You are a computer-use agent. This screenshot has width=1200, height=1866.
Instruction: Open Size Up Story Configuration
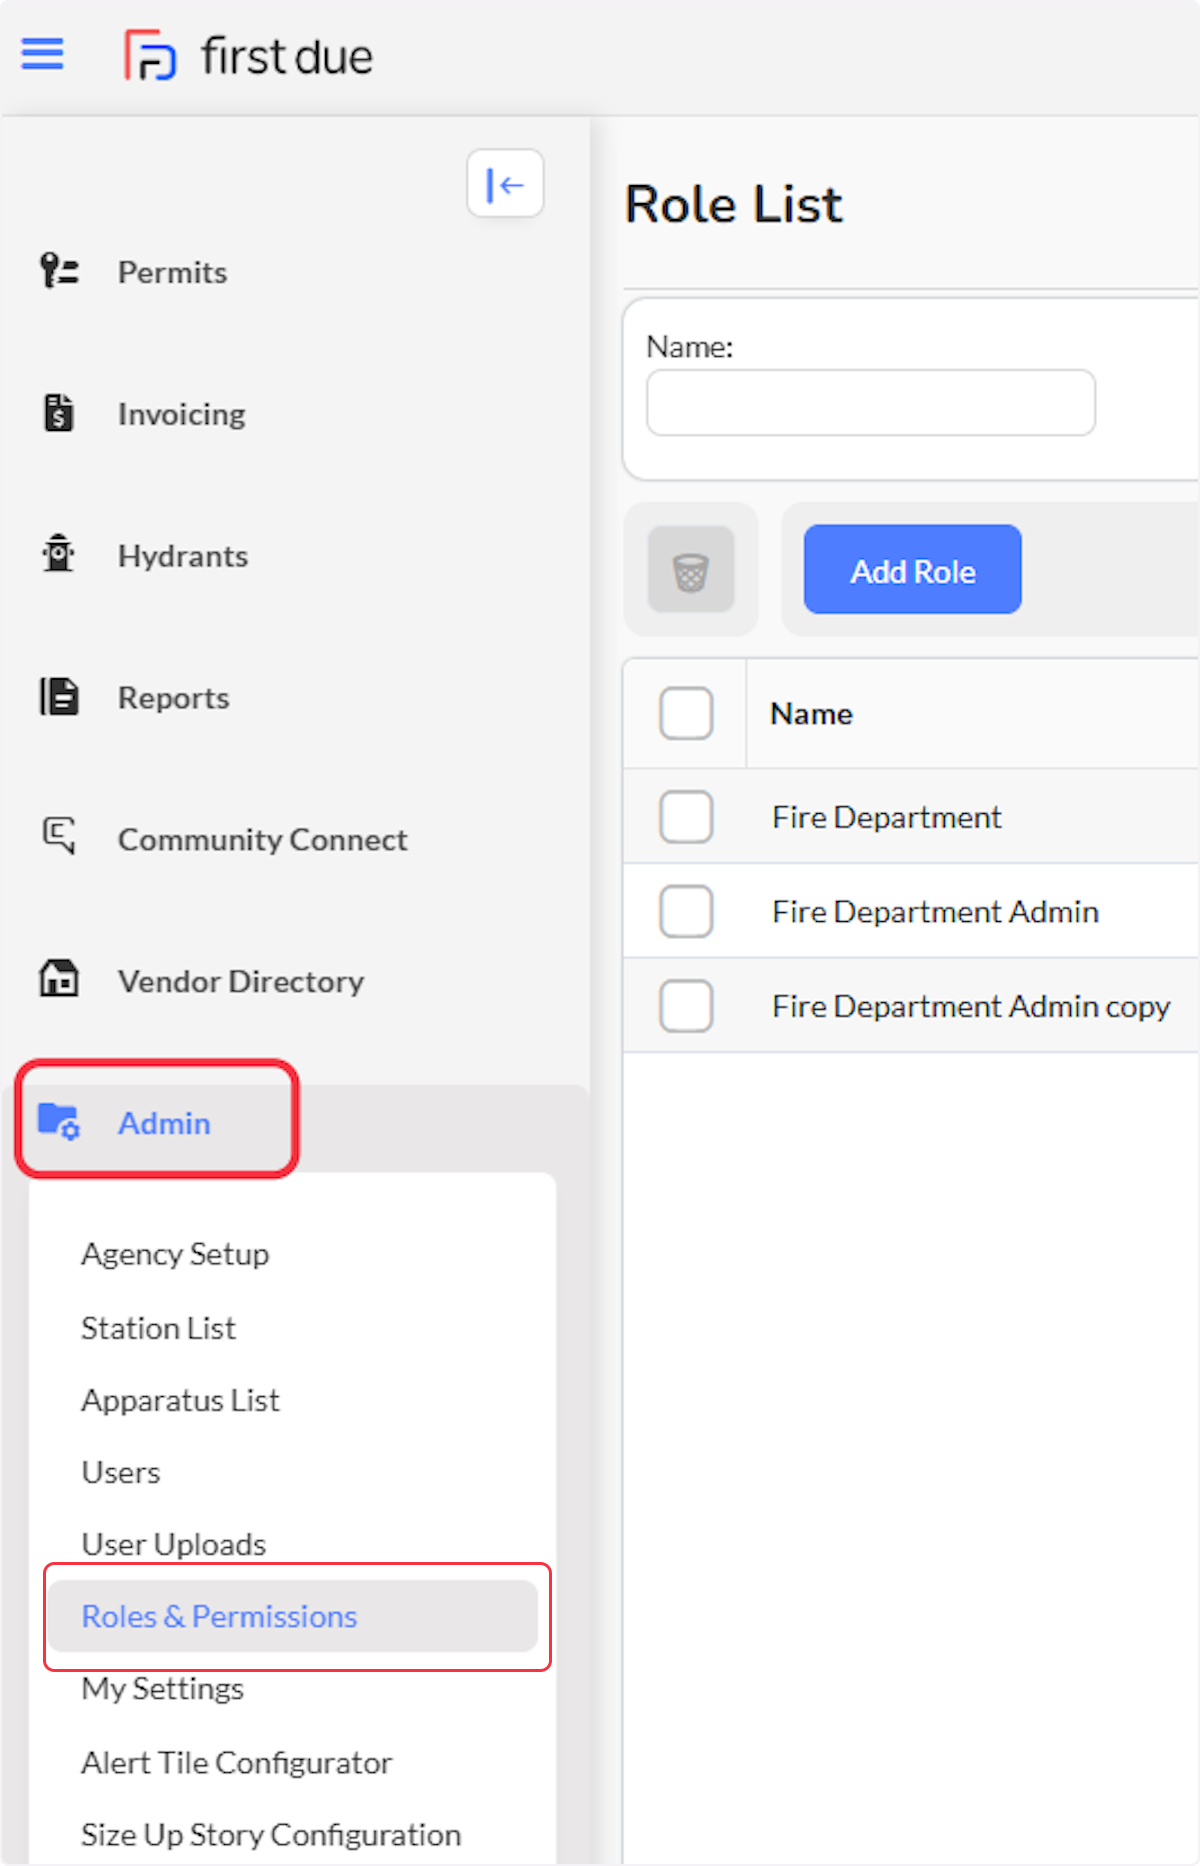coord(271,1835)
